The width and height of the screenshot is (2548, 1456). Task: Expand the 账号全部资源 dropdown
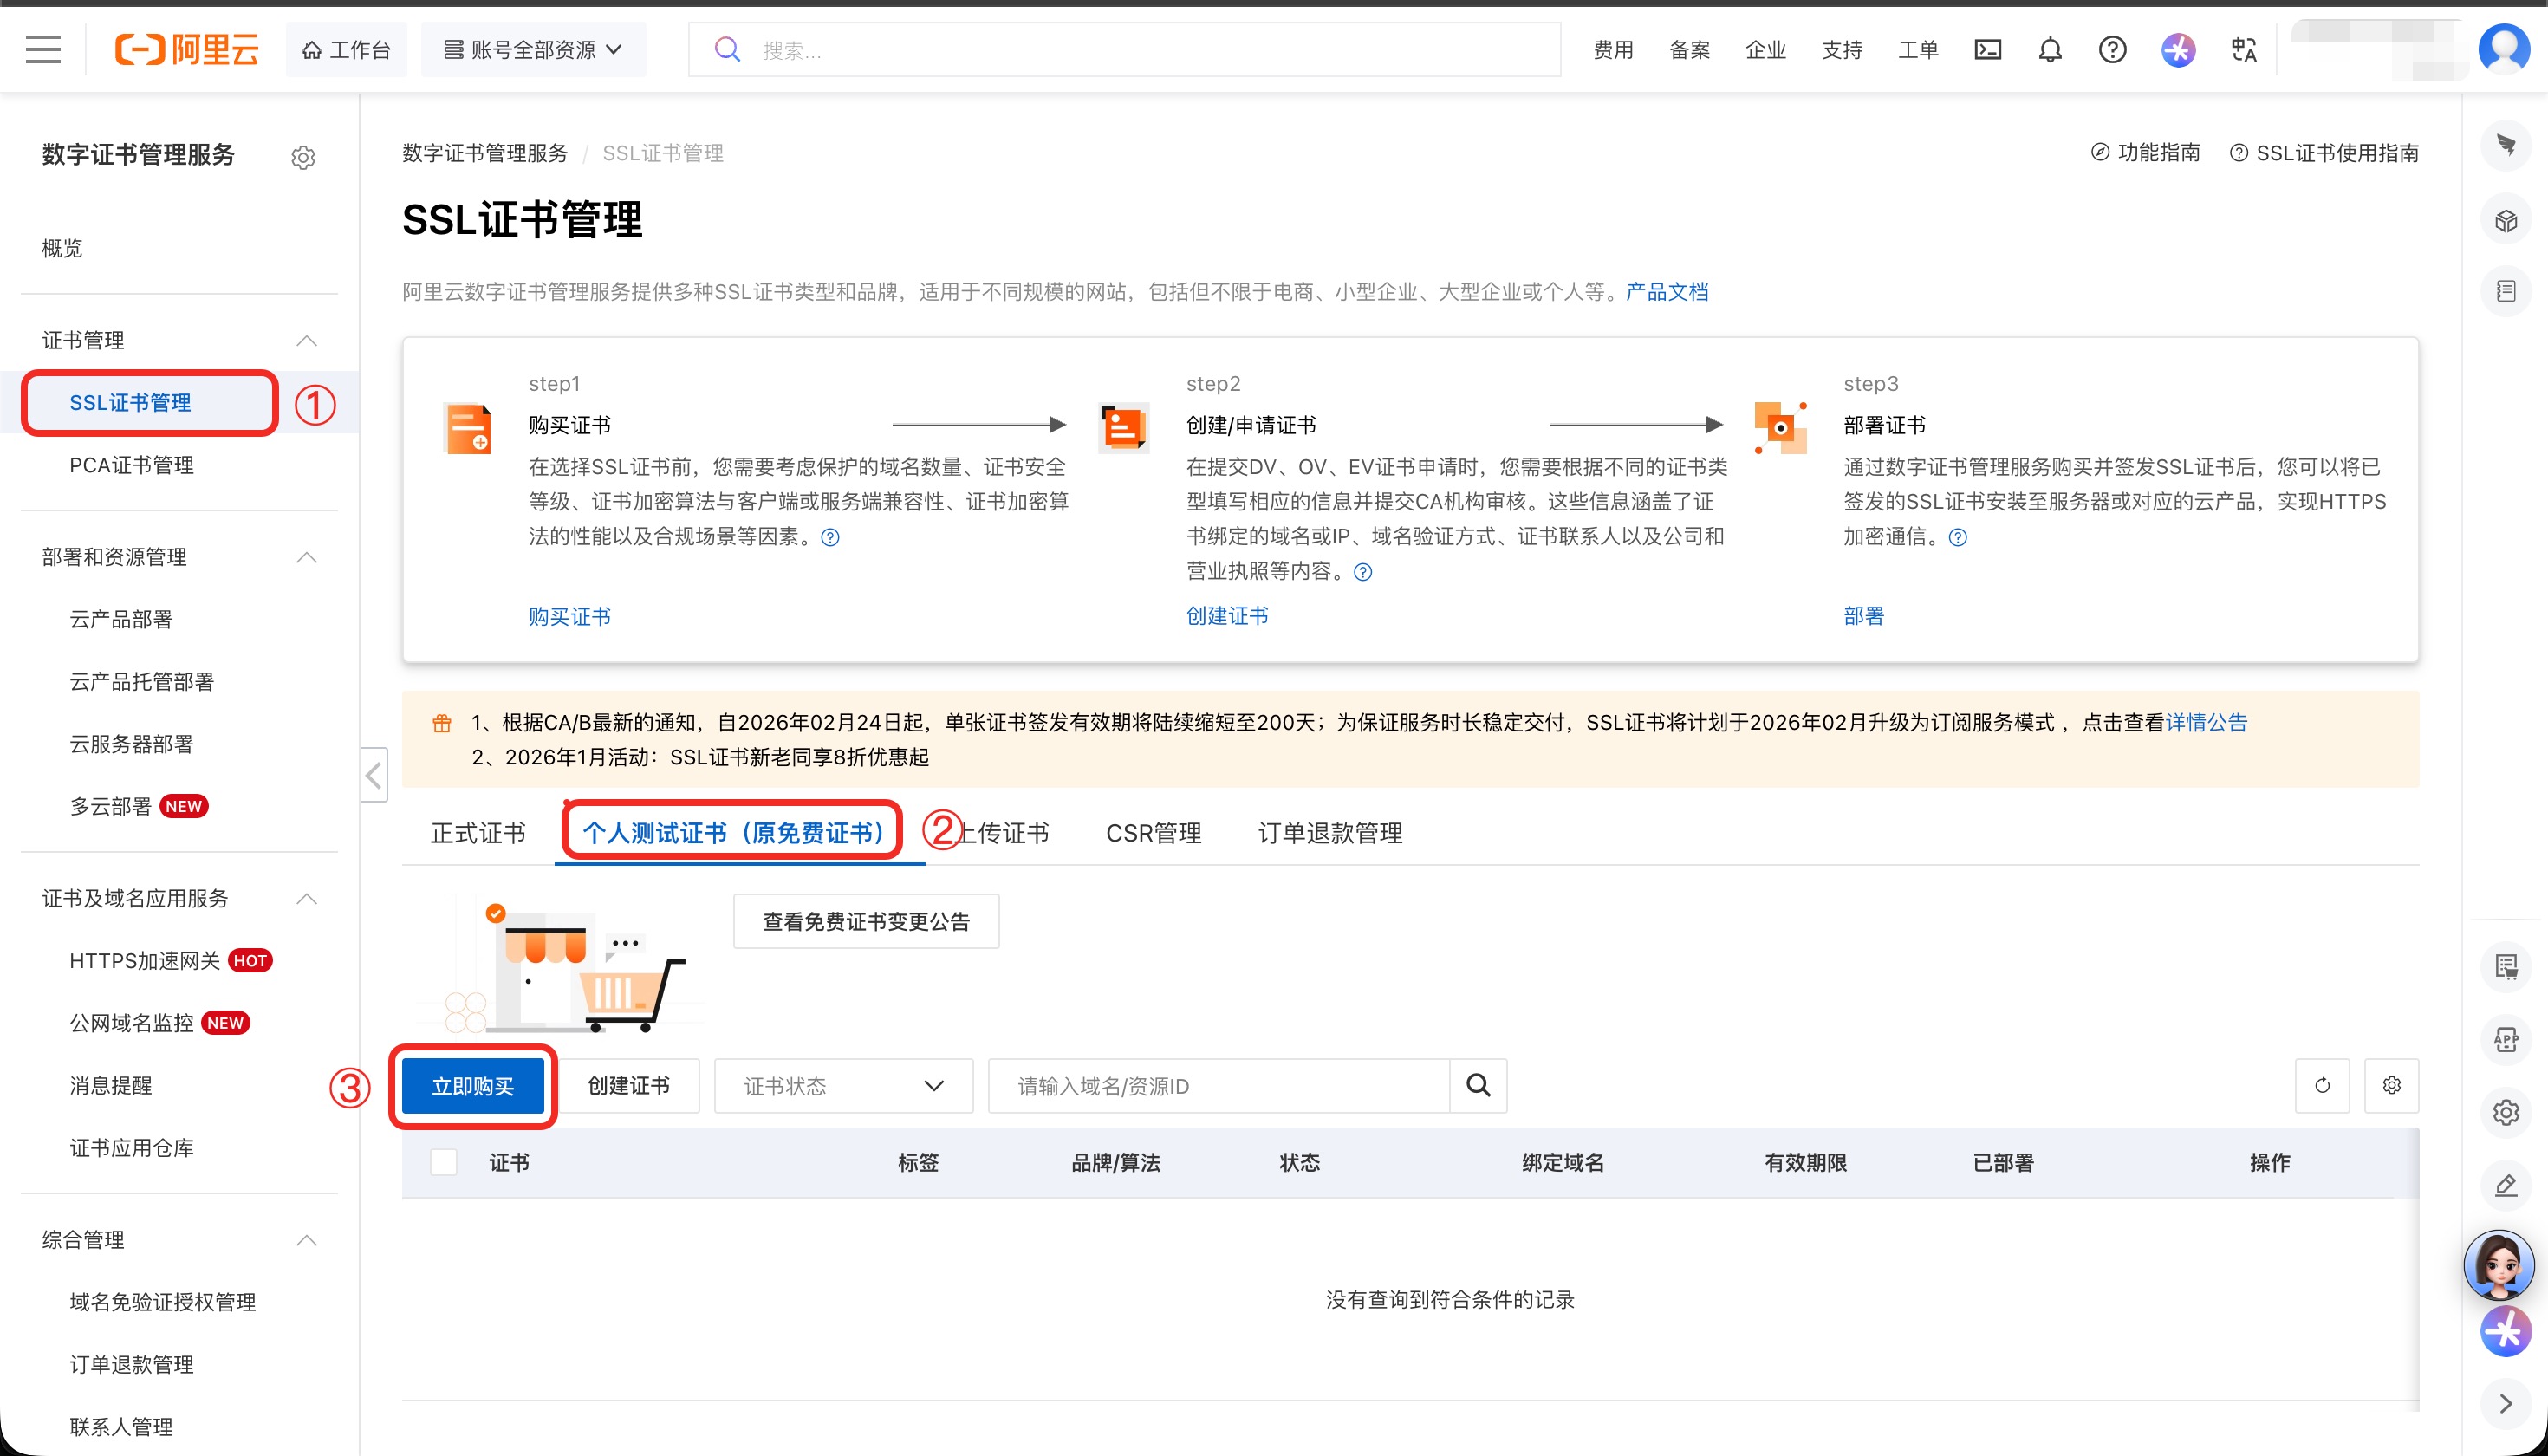(533, 49)
